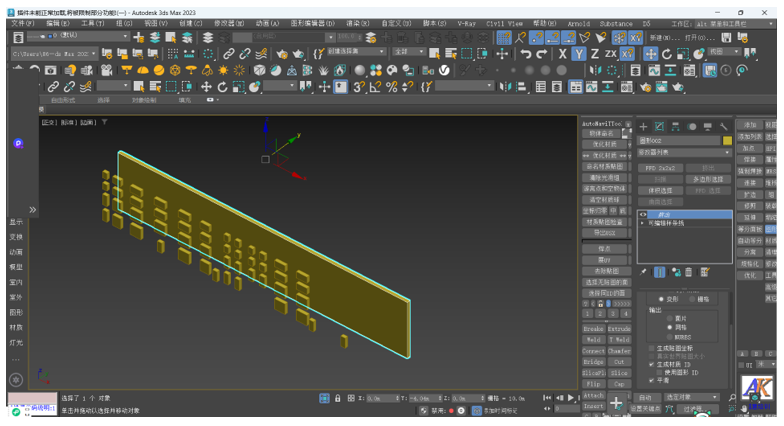The width and height of the screenshot is (784, 426).
Task: Click the object name field
Action: tap(675, 141)
